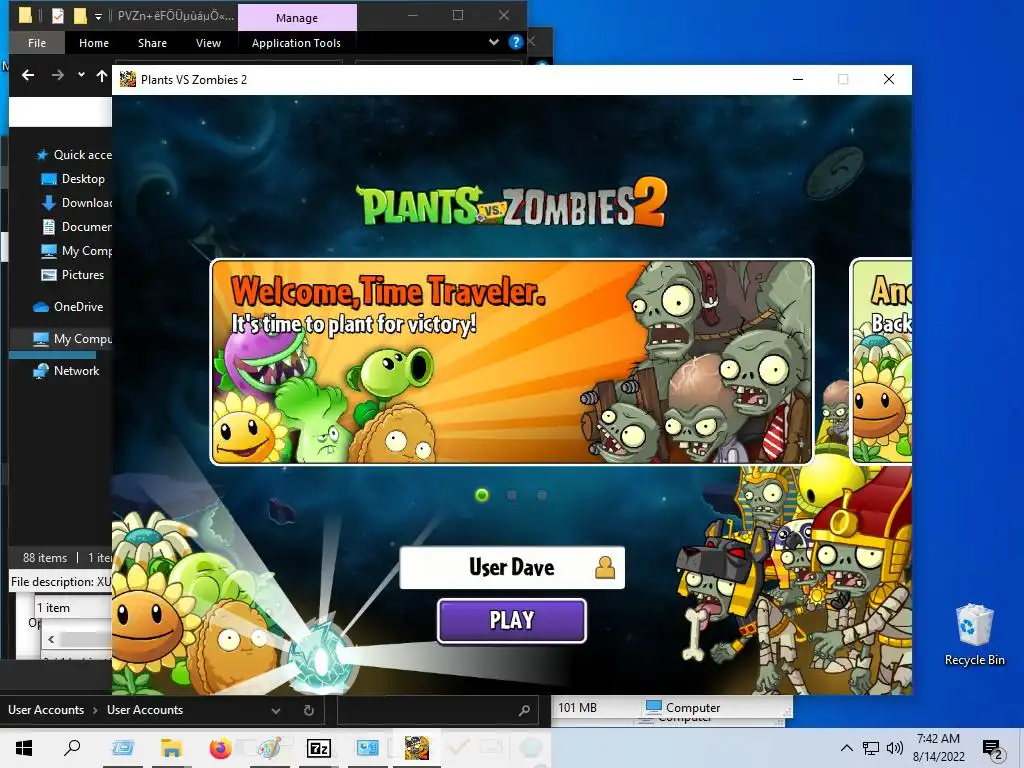This screenshot has height=768, width=1024.
Task: Click the user profile silhouette icon
Action: point(605,568)
